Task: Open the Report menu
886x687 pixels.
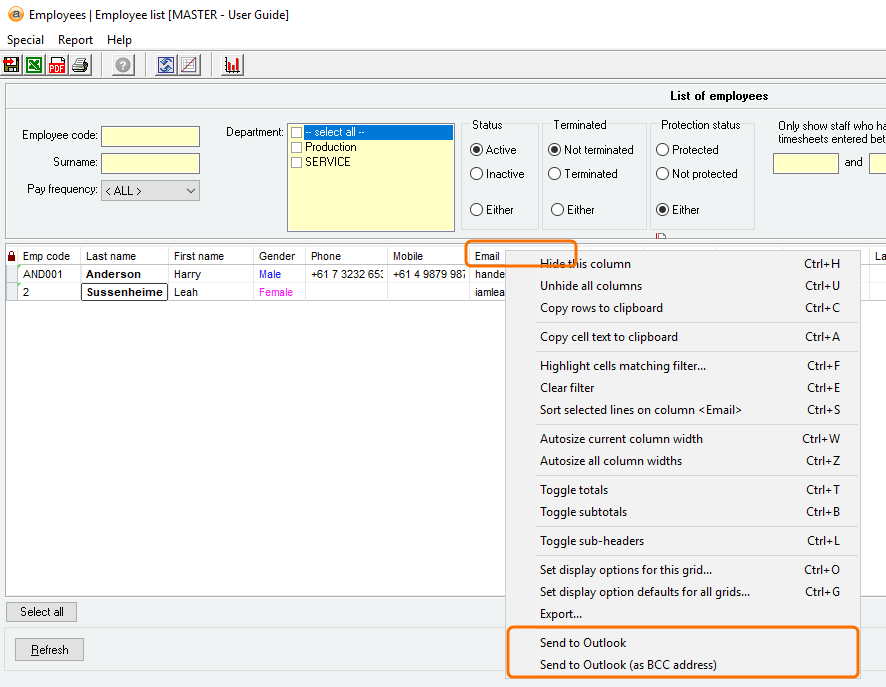Action: click(75, 40)
